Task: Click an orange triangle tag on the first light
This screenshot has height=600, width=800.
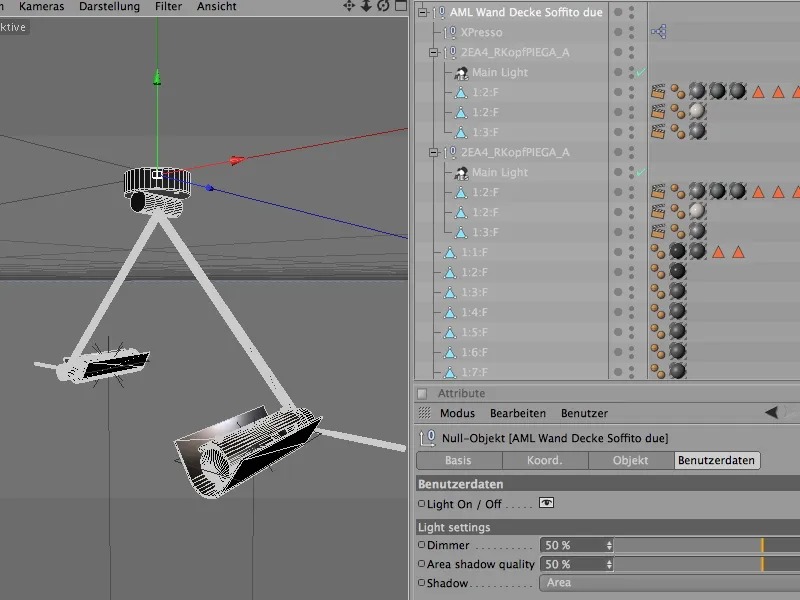Action: click(x=759, y=92)
